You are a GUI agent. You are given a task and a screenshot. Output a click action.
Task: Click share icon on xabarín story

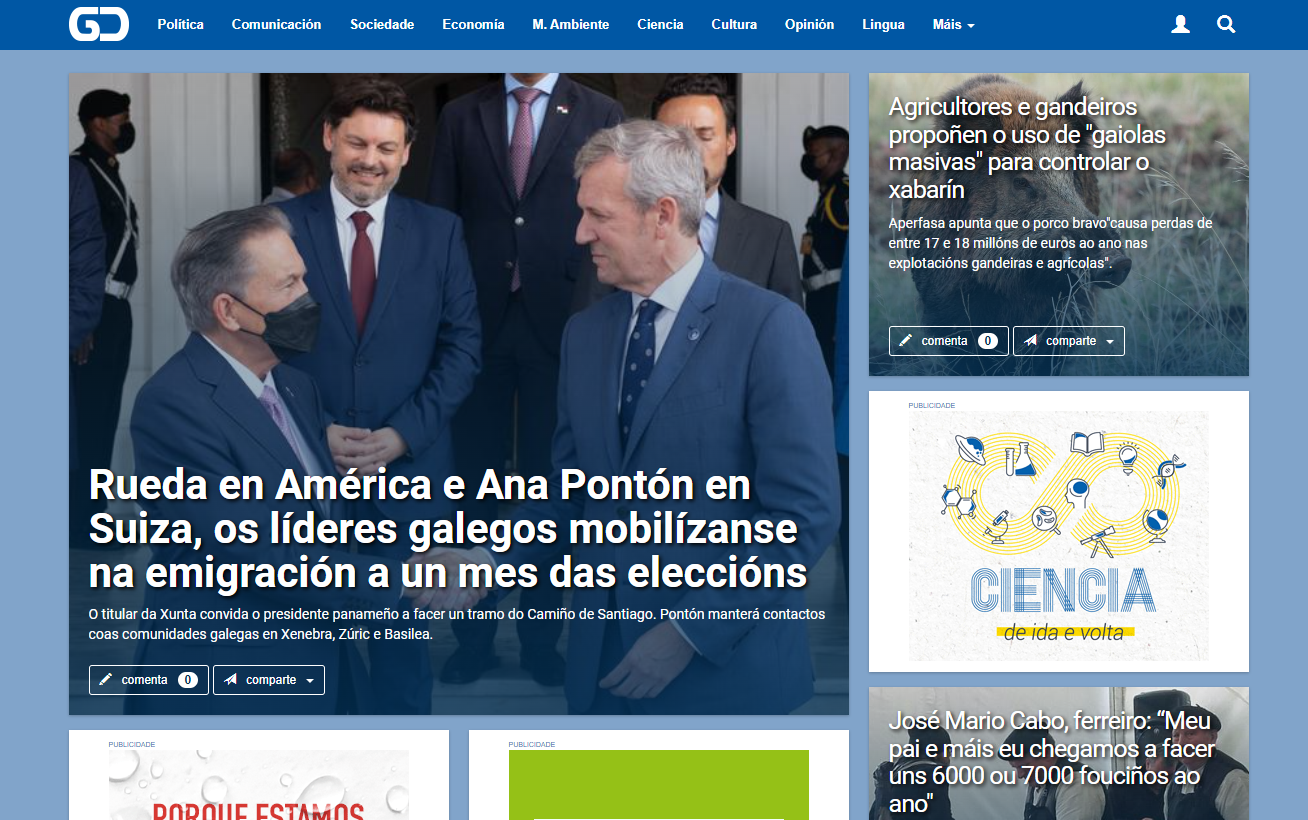[x=1030, y=341]
